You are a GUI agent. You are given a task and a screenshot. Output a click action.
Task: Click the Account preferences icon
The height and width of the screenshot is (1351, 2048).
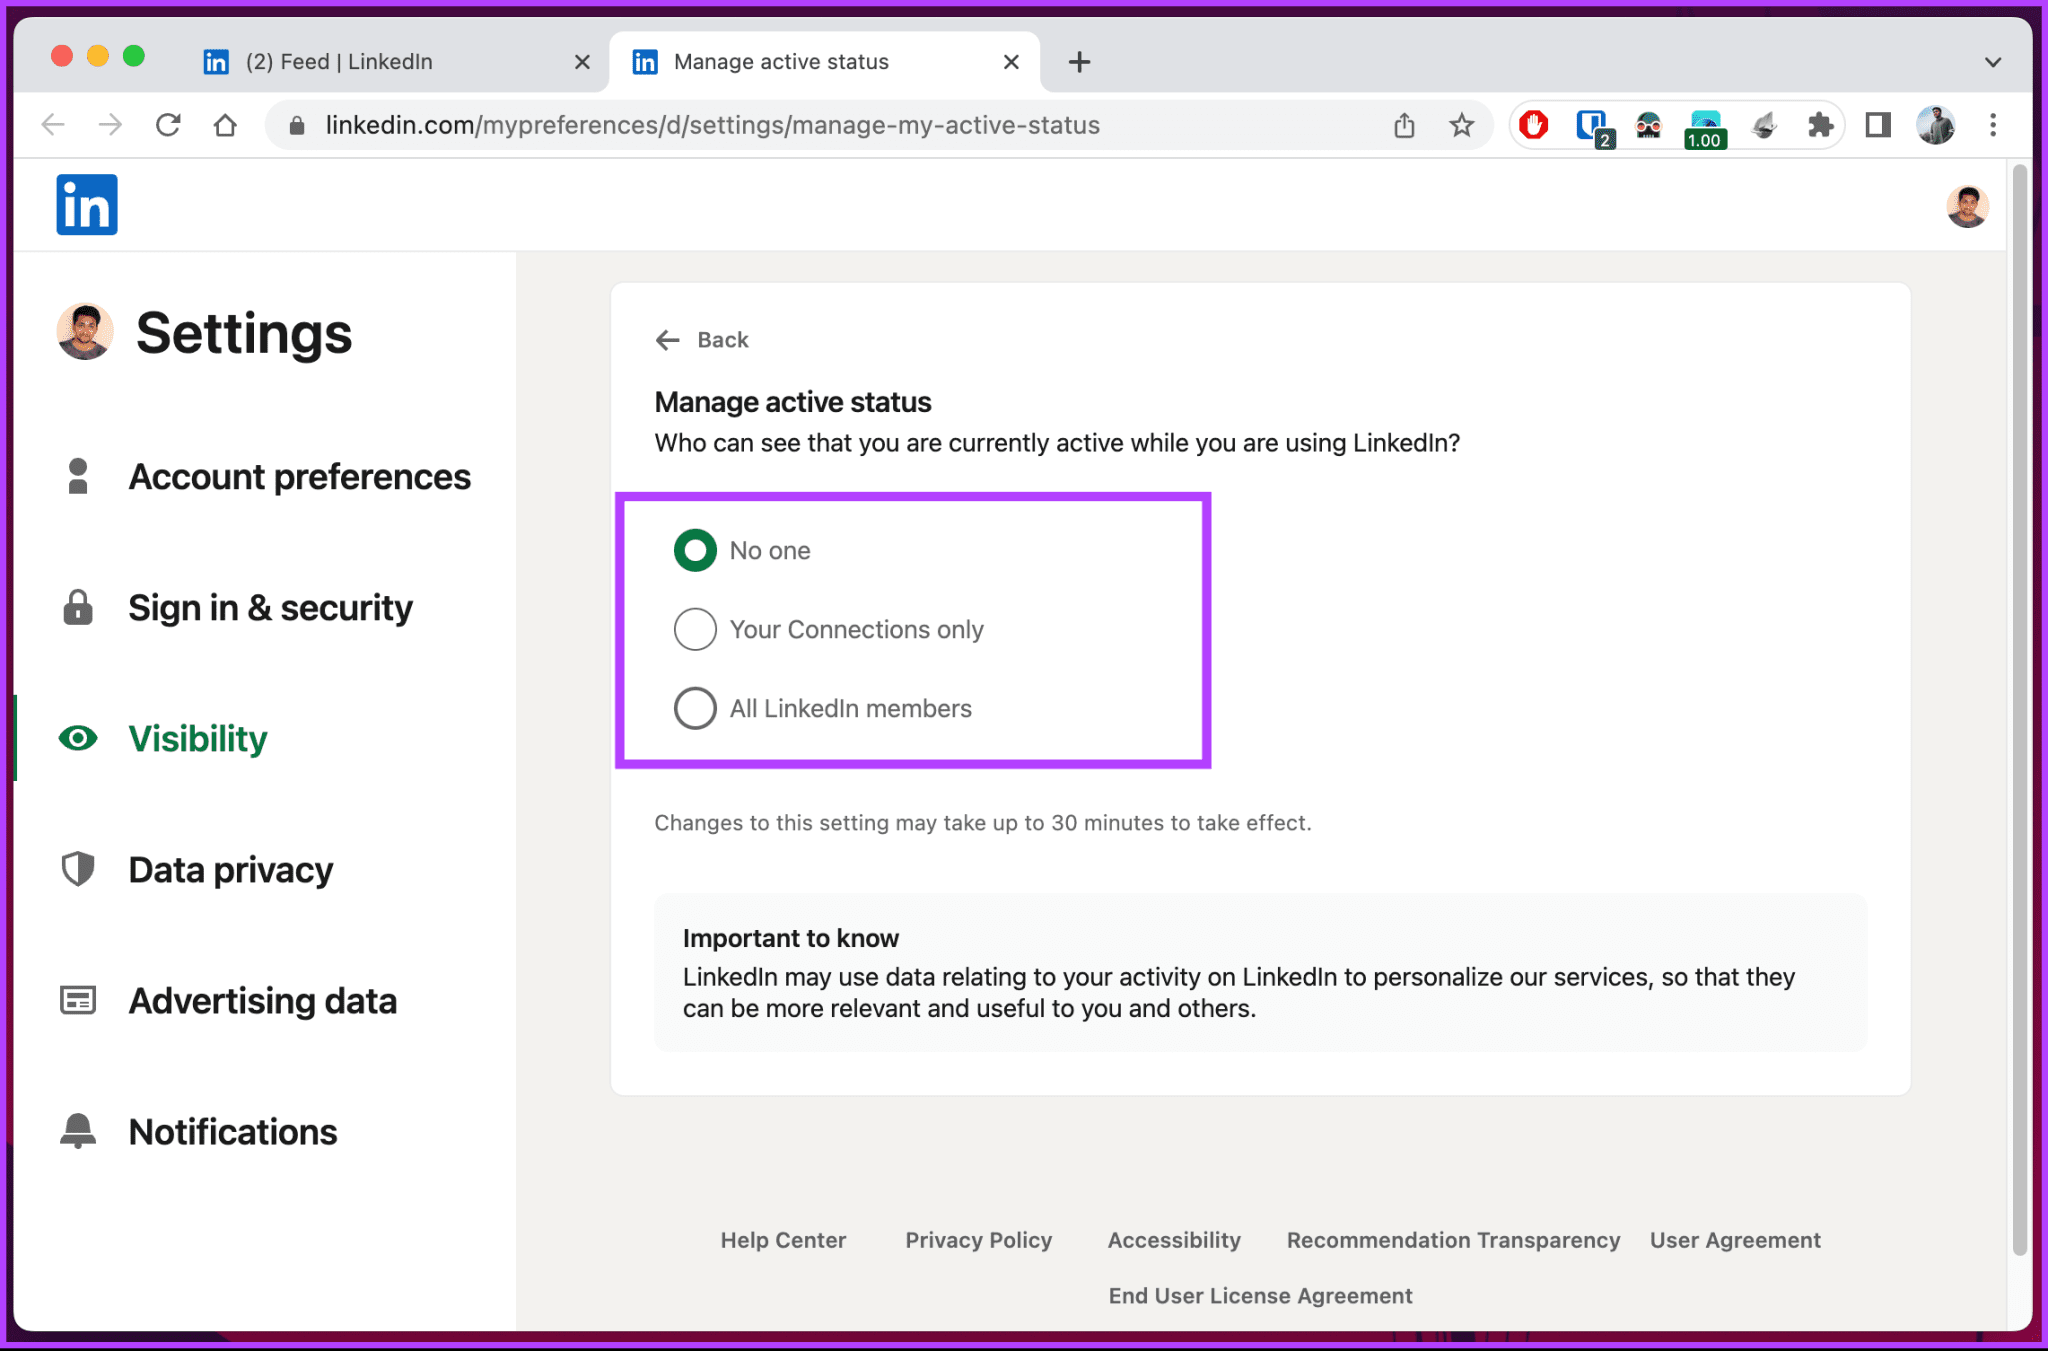[x=80, y=475]
